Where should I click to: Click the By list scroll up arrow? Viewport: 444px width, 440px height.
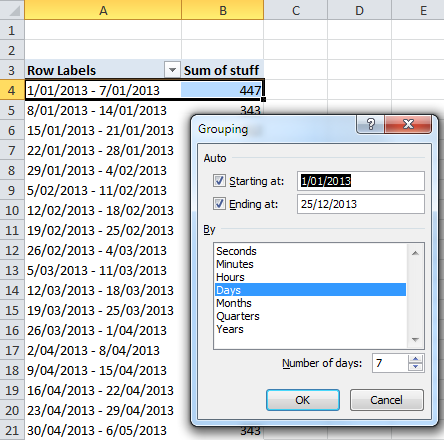coord(415,253)
